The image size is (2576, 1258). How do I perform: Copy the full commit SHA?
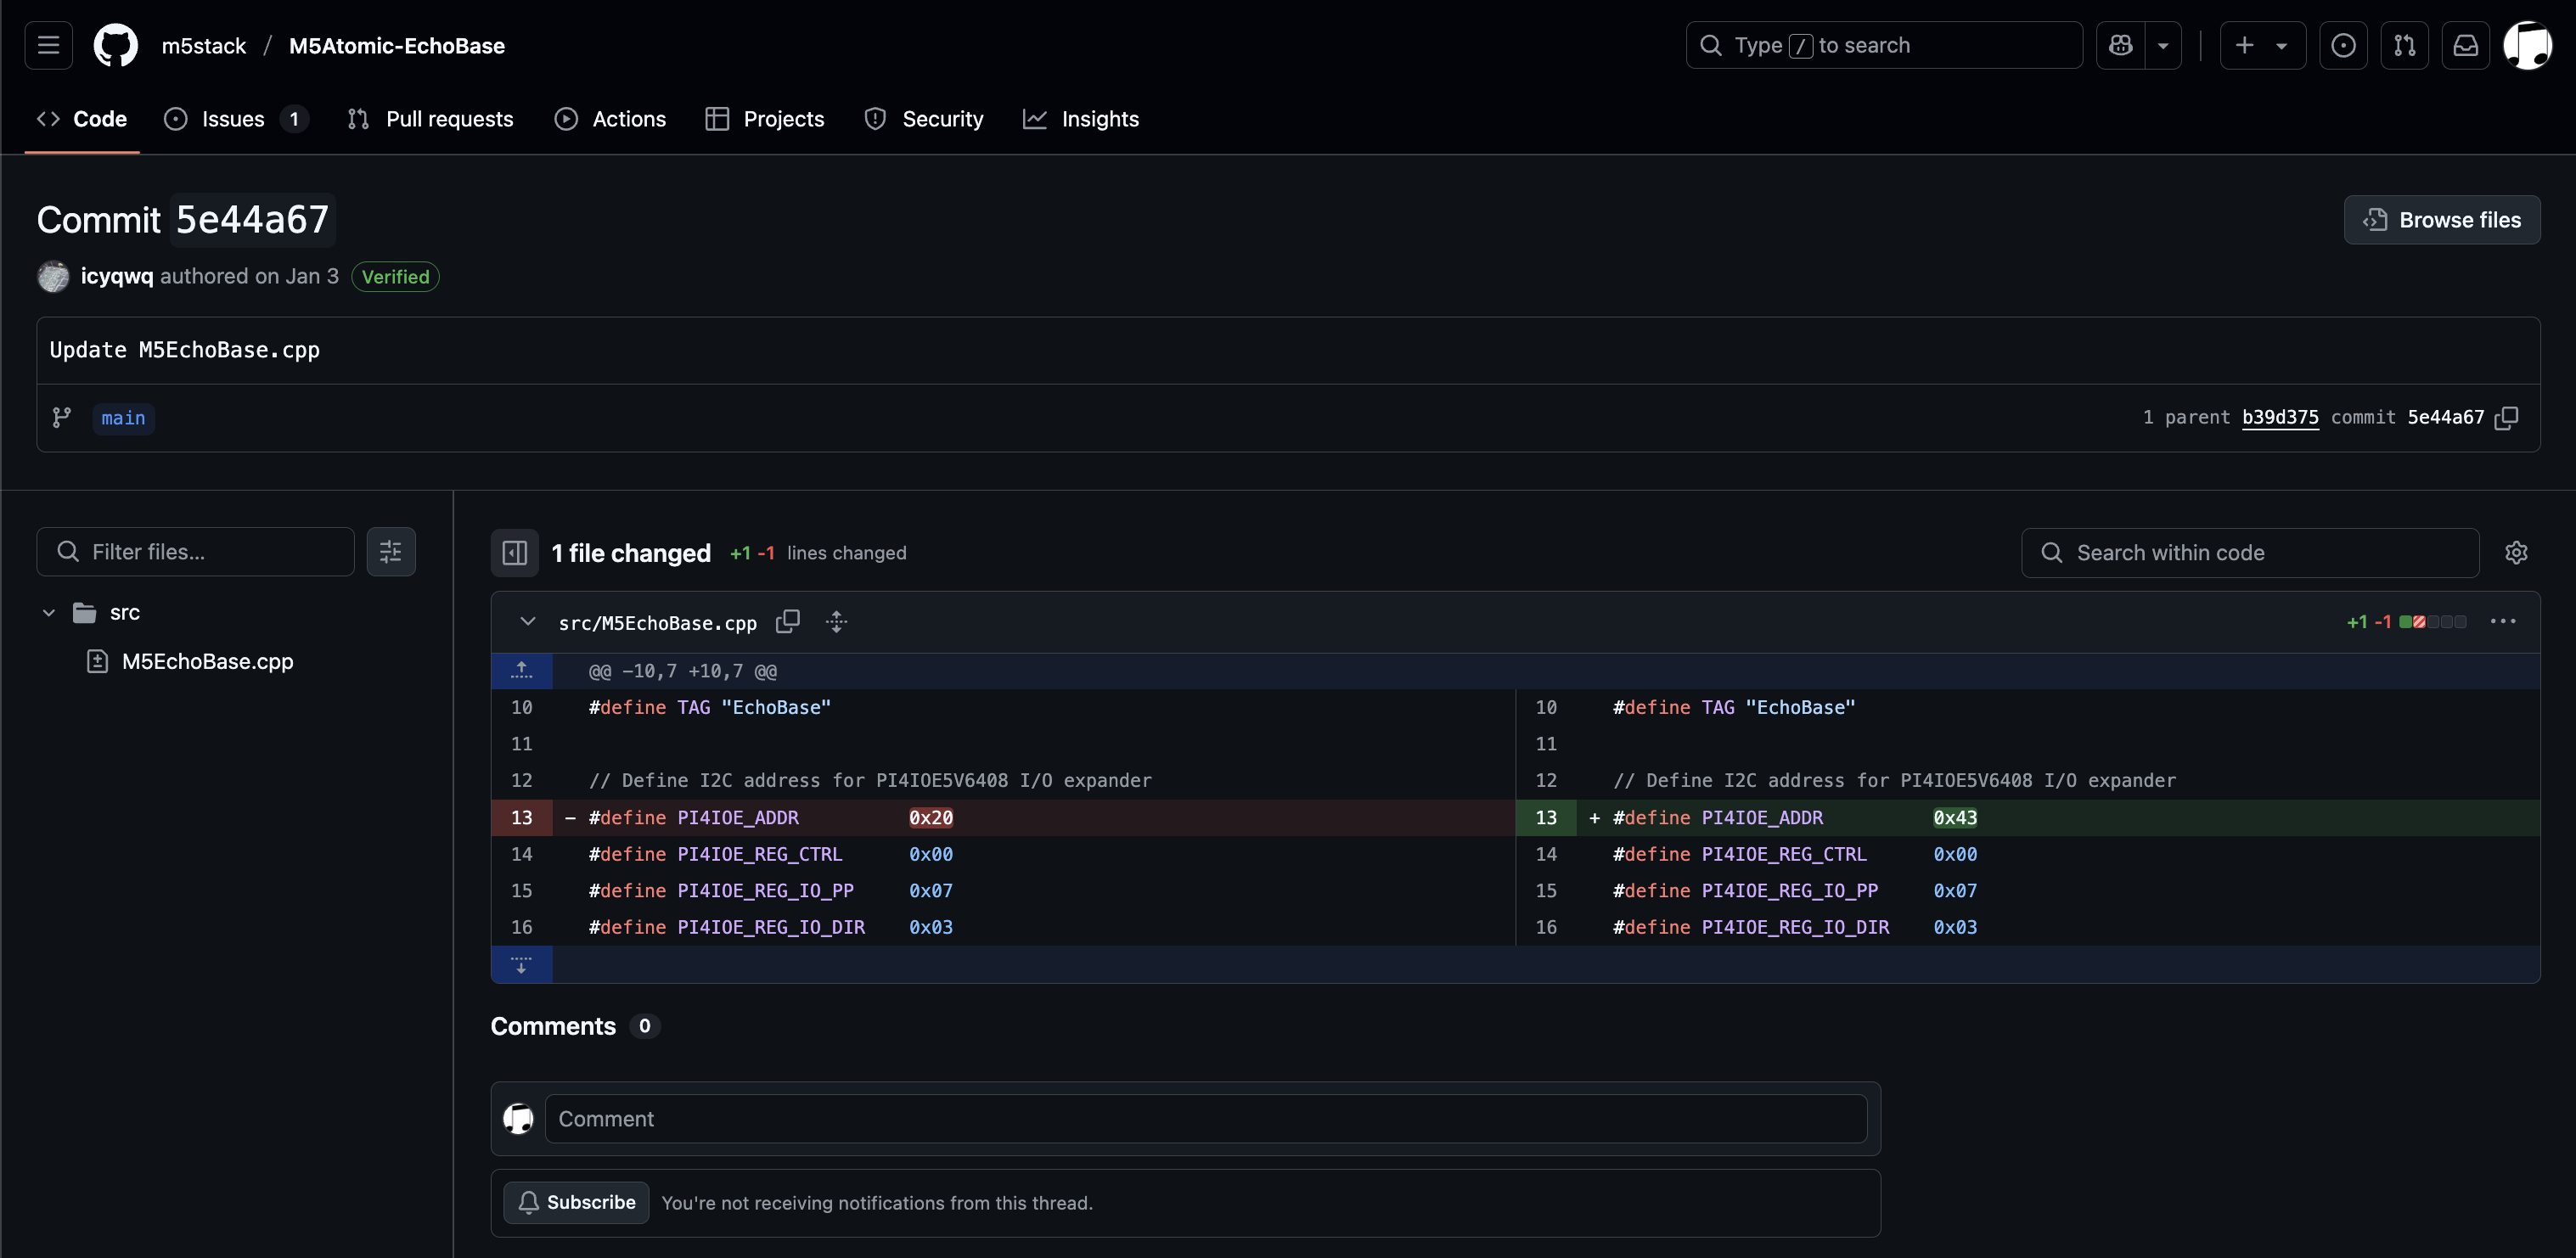tap(2506, 418)
